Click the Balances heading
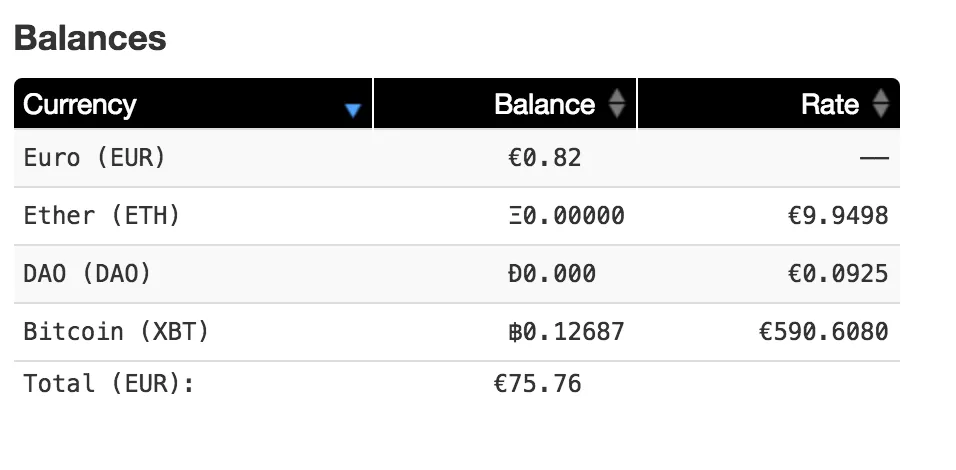This screenshot has height=470, width=956. pyautogui.click(x=90, y=38)
